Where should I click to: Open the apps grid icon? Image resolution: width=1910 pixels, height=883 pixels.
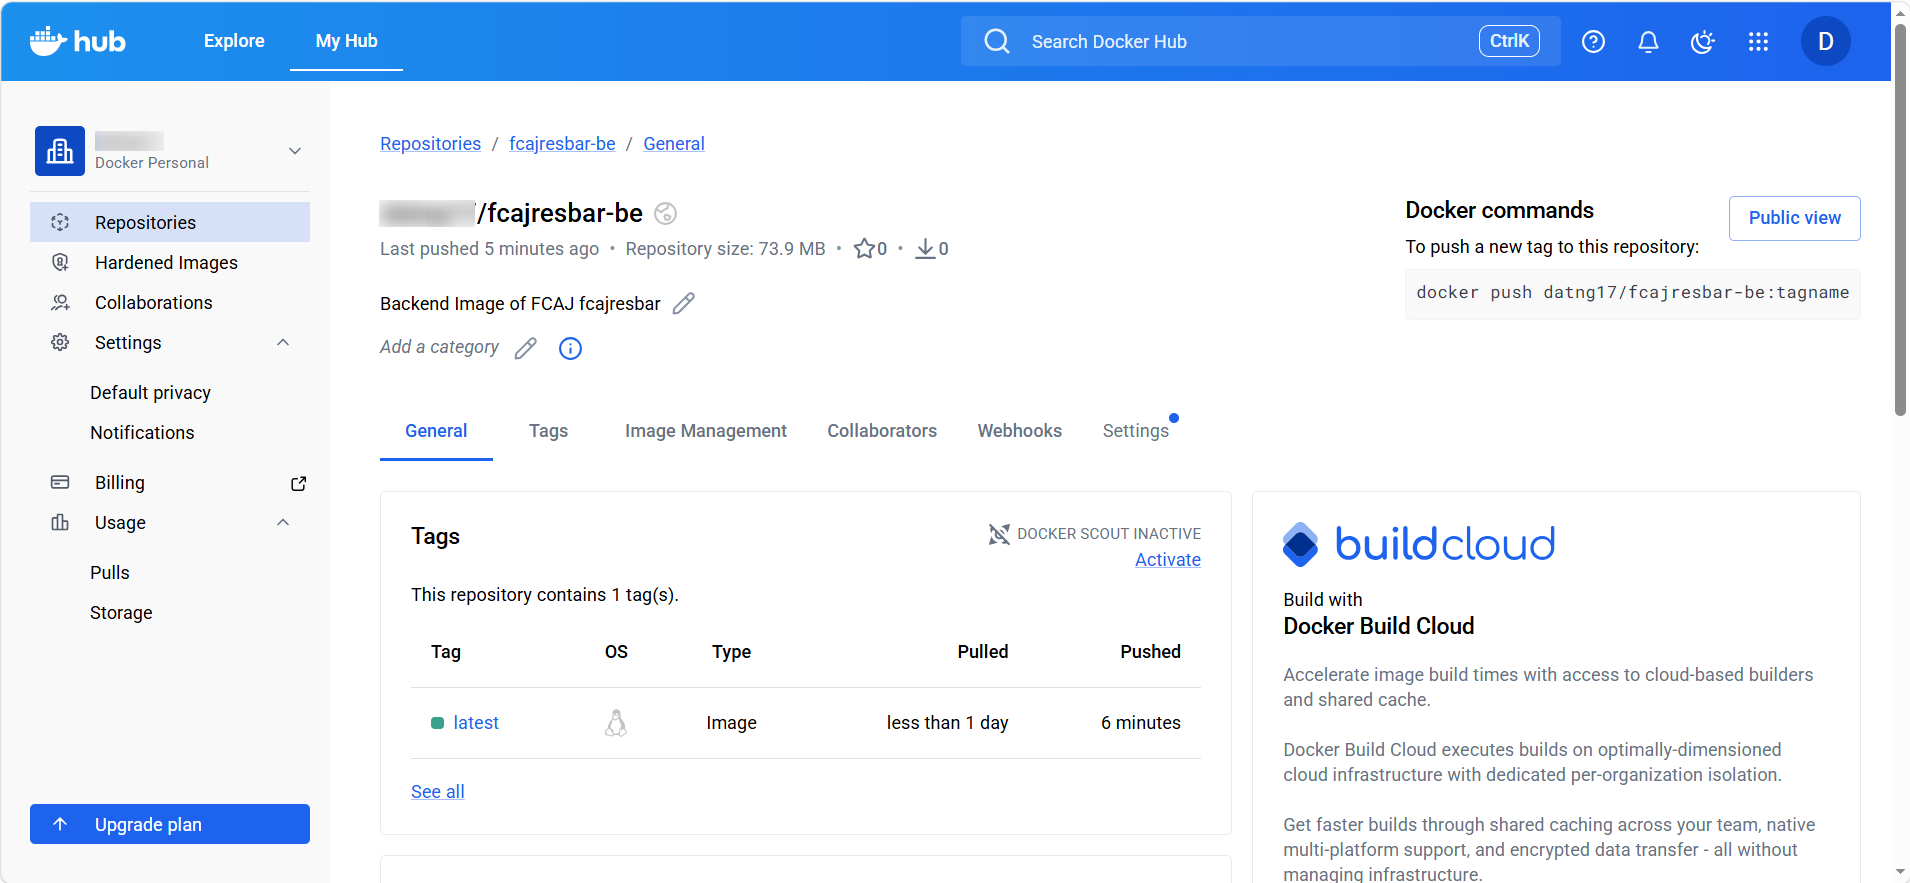1758,41
